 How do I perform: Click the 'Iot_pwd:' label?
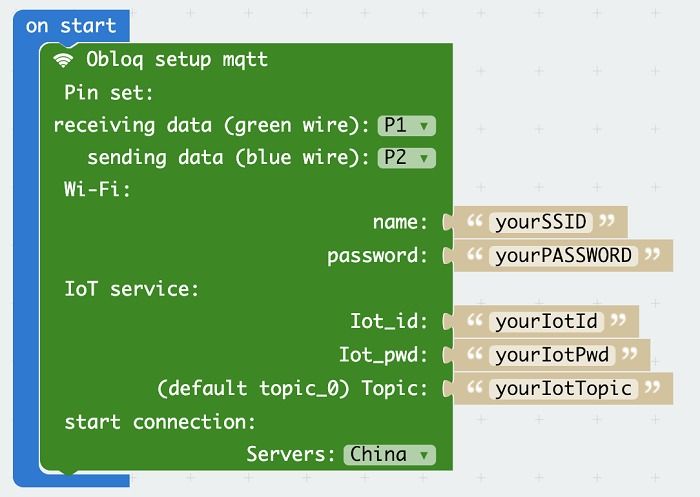[x=383, y=355]
